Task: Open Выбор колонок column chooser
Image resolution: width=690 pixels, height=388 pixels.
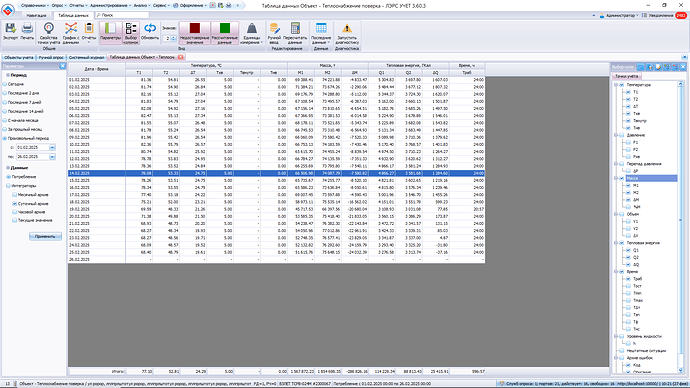Action: pyautogui.click(x=131, y=33)
